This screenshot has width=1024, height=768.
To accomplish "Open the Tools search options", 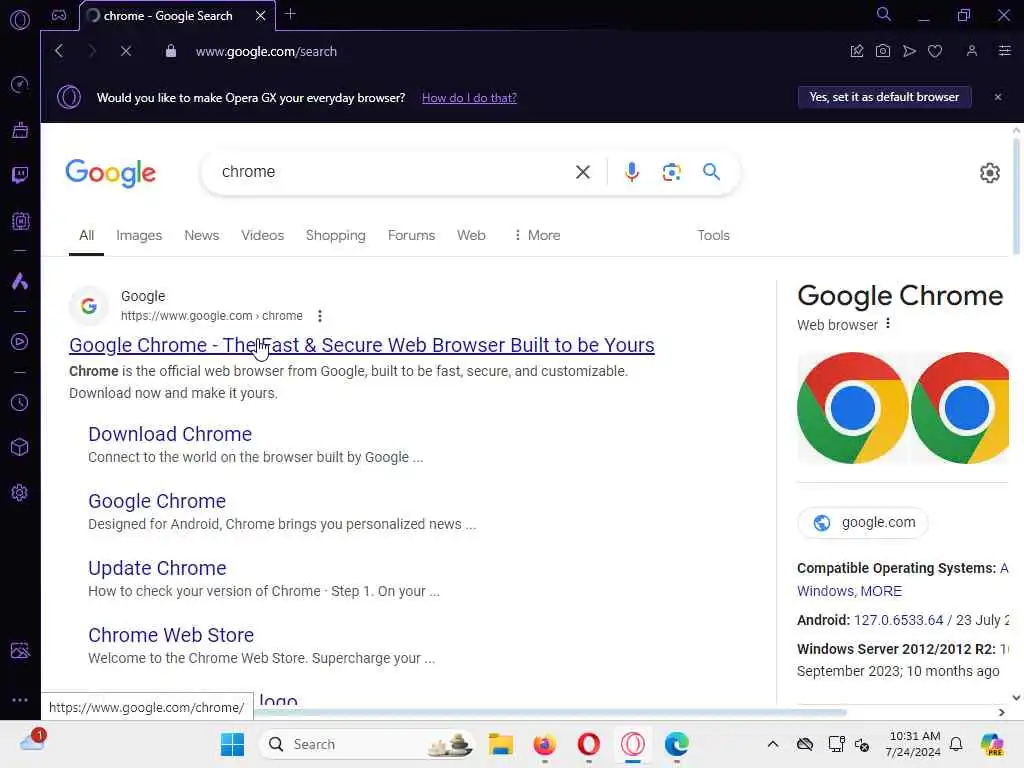I will point(713,235).
